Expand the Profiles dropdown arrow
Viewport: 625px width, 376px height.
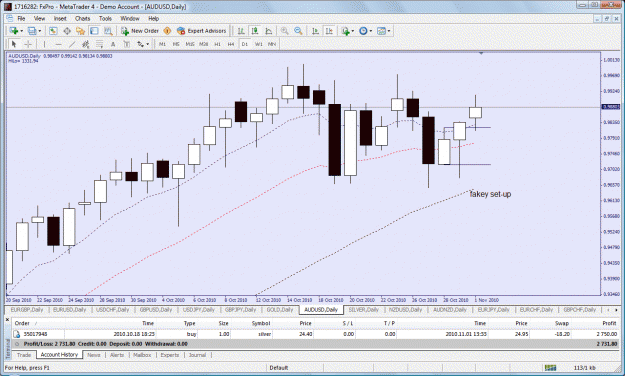coord(39,31)
